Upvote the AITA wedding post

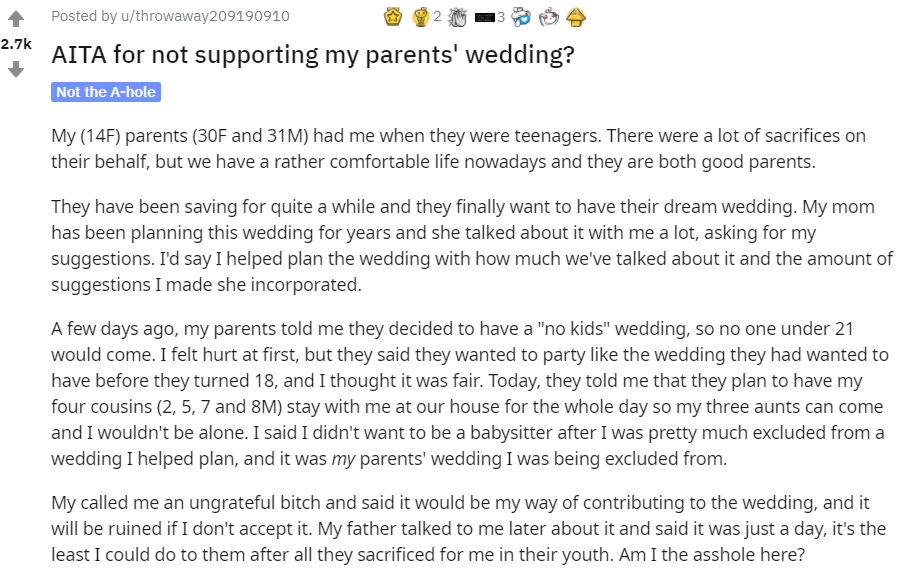[x=16, y=19]
